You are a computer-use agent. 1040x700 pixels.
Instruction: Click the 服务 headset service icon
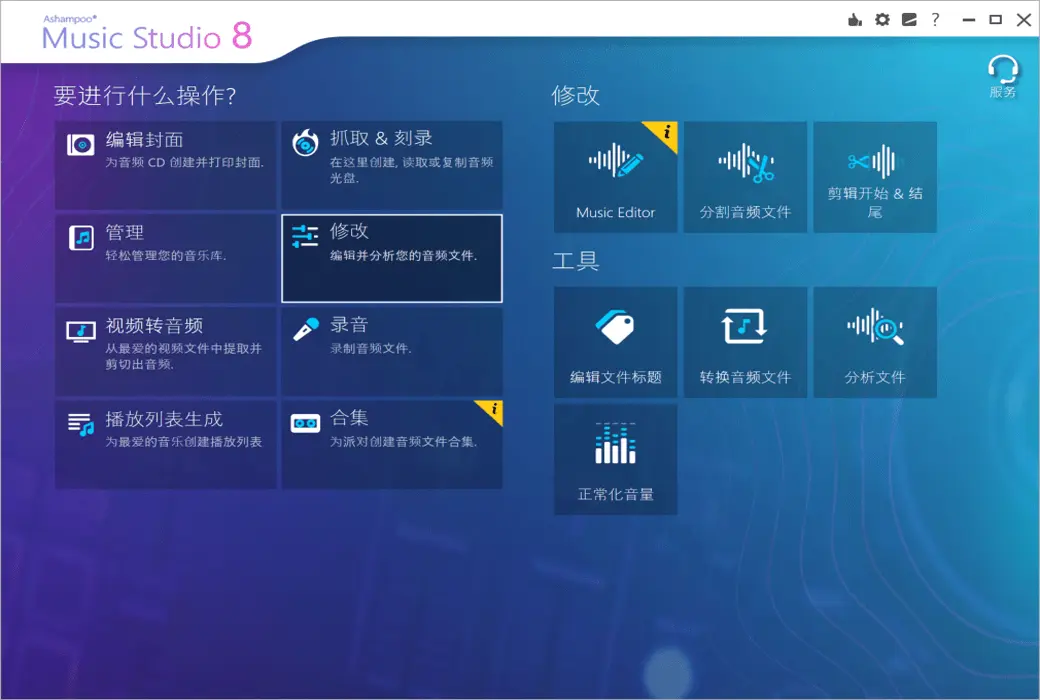coord(1002,76)
